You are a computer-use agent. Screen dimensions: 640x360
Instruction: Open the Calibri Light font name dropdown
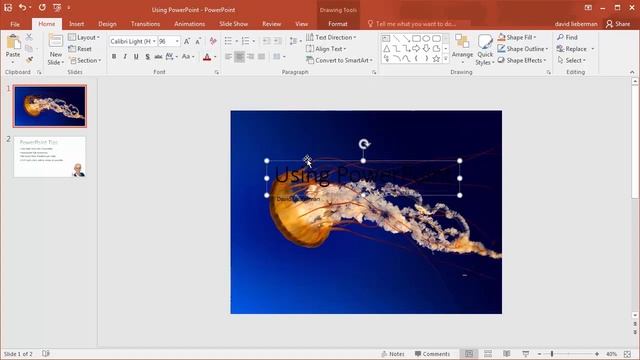[x=154, y=41]
